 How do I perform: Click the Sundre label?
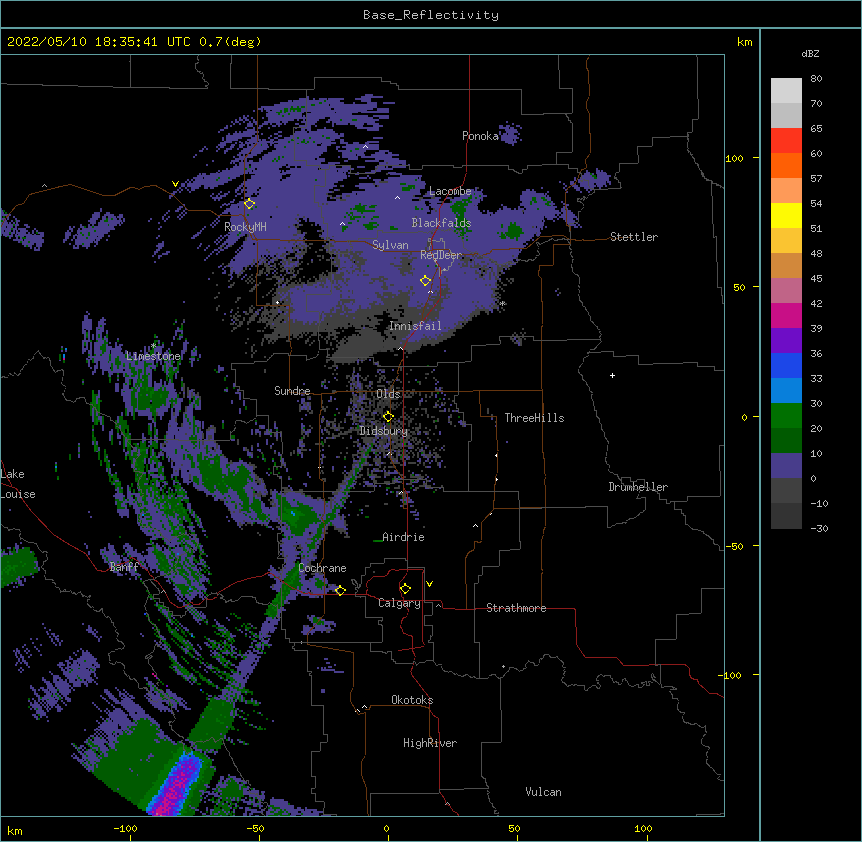pyautogui.click(x=292, y=391)
